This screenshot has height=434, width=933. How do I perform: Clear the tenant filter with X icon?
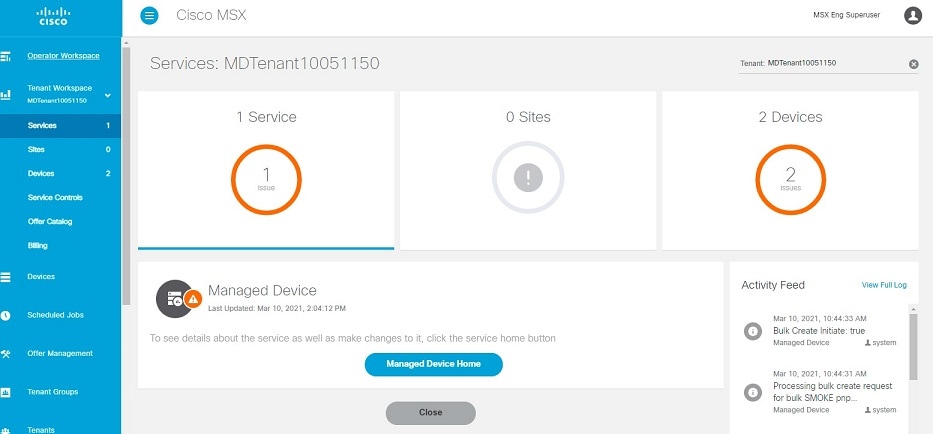pos(913,64)
